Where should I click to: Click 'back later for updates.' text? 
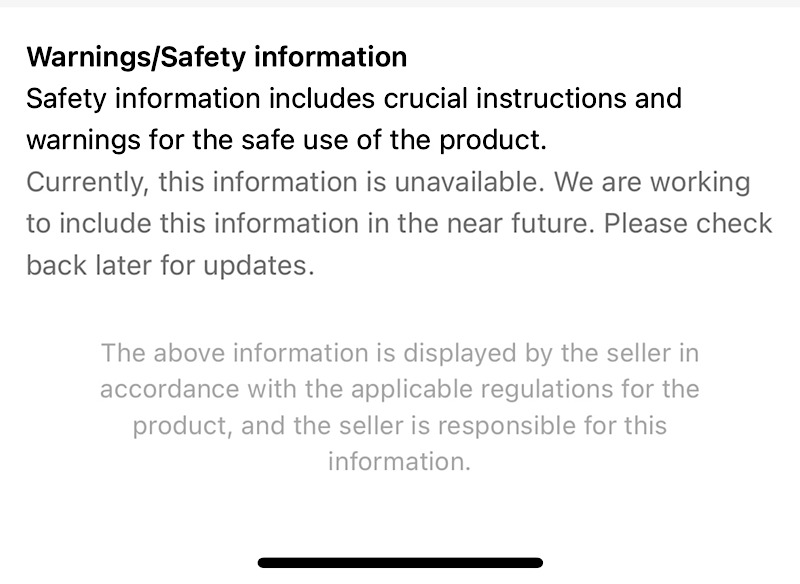(170, 266)
